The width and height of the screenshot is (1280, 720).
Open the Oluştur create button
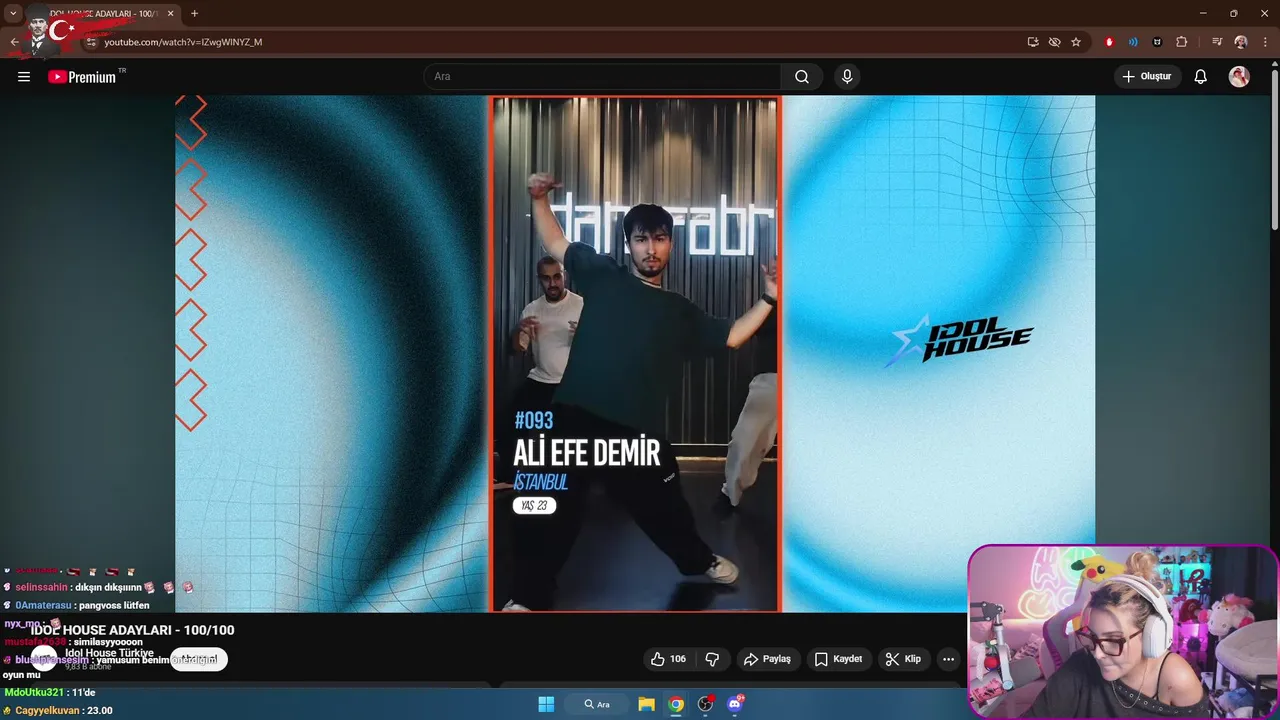[1147, 77]
